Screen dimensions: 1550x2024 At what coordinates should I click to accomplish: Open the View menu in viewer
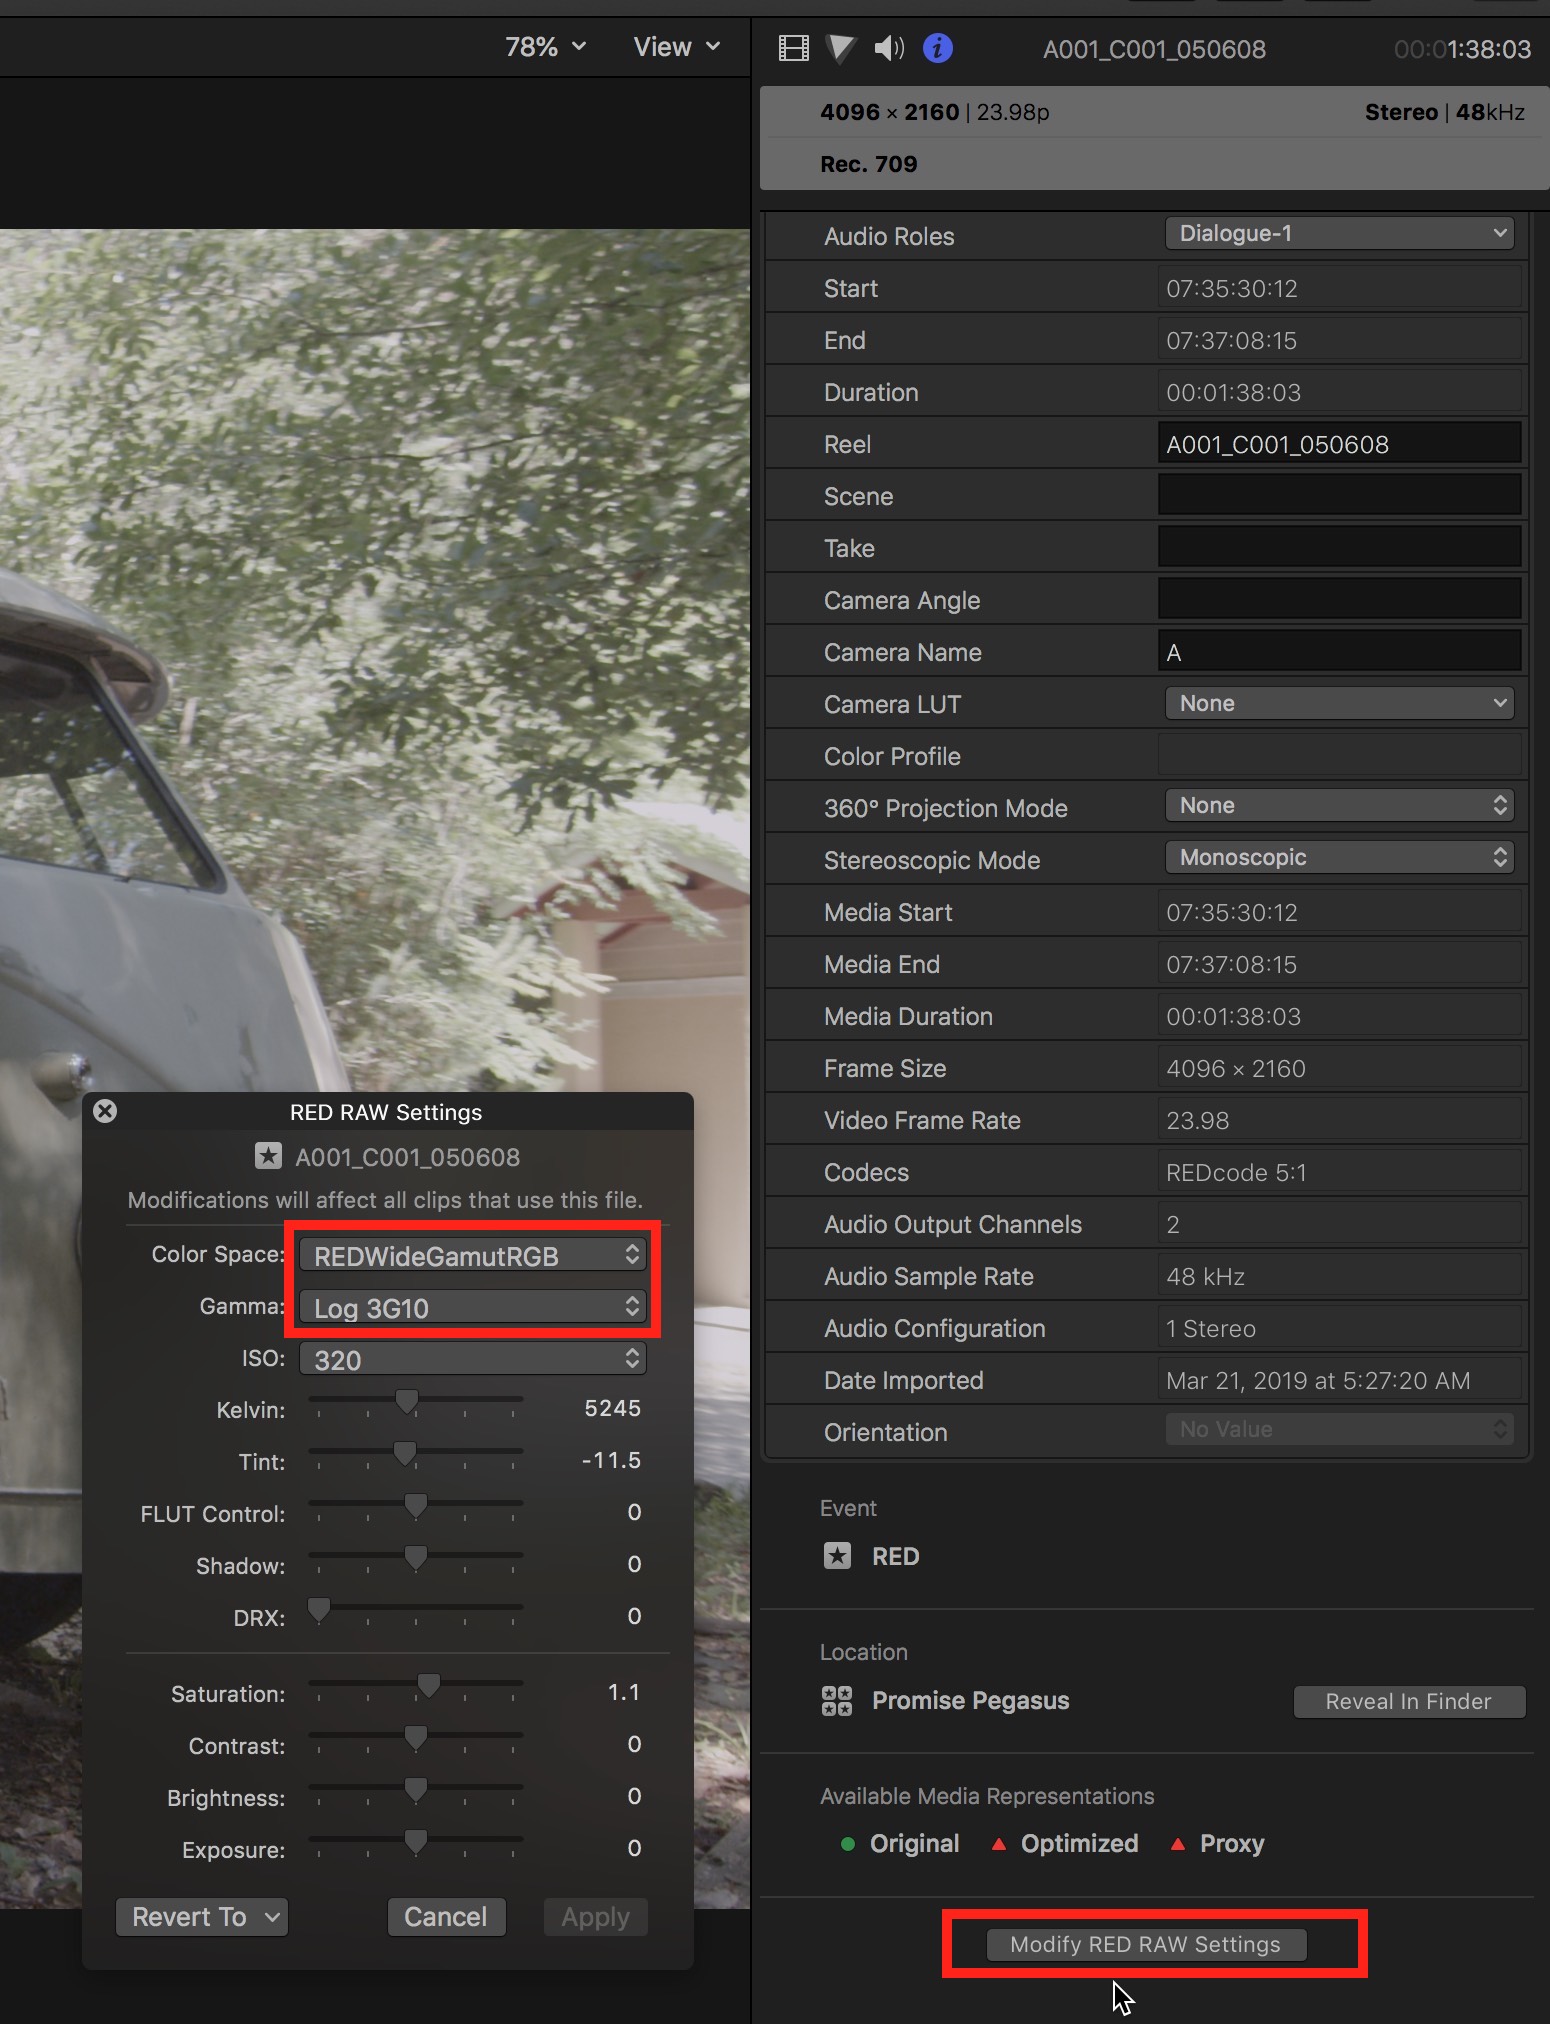[x=676, y=47]
